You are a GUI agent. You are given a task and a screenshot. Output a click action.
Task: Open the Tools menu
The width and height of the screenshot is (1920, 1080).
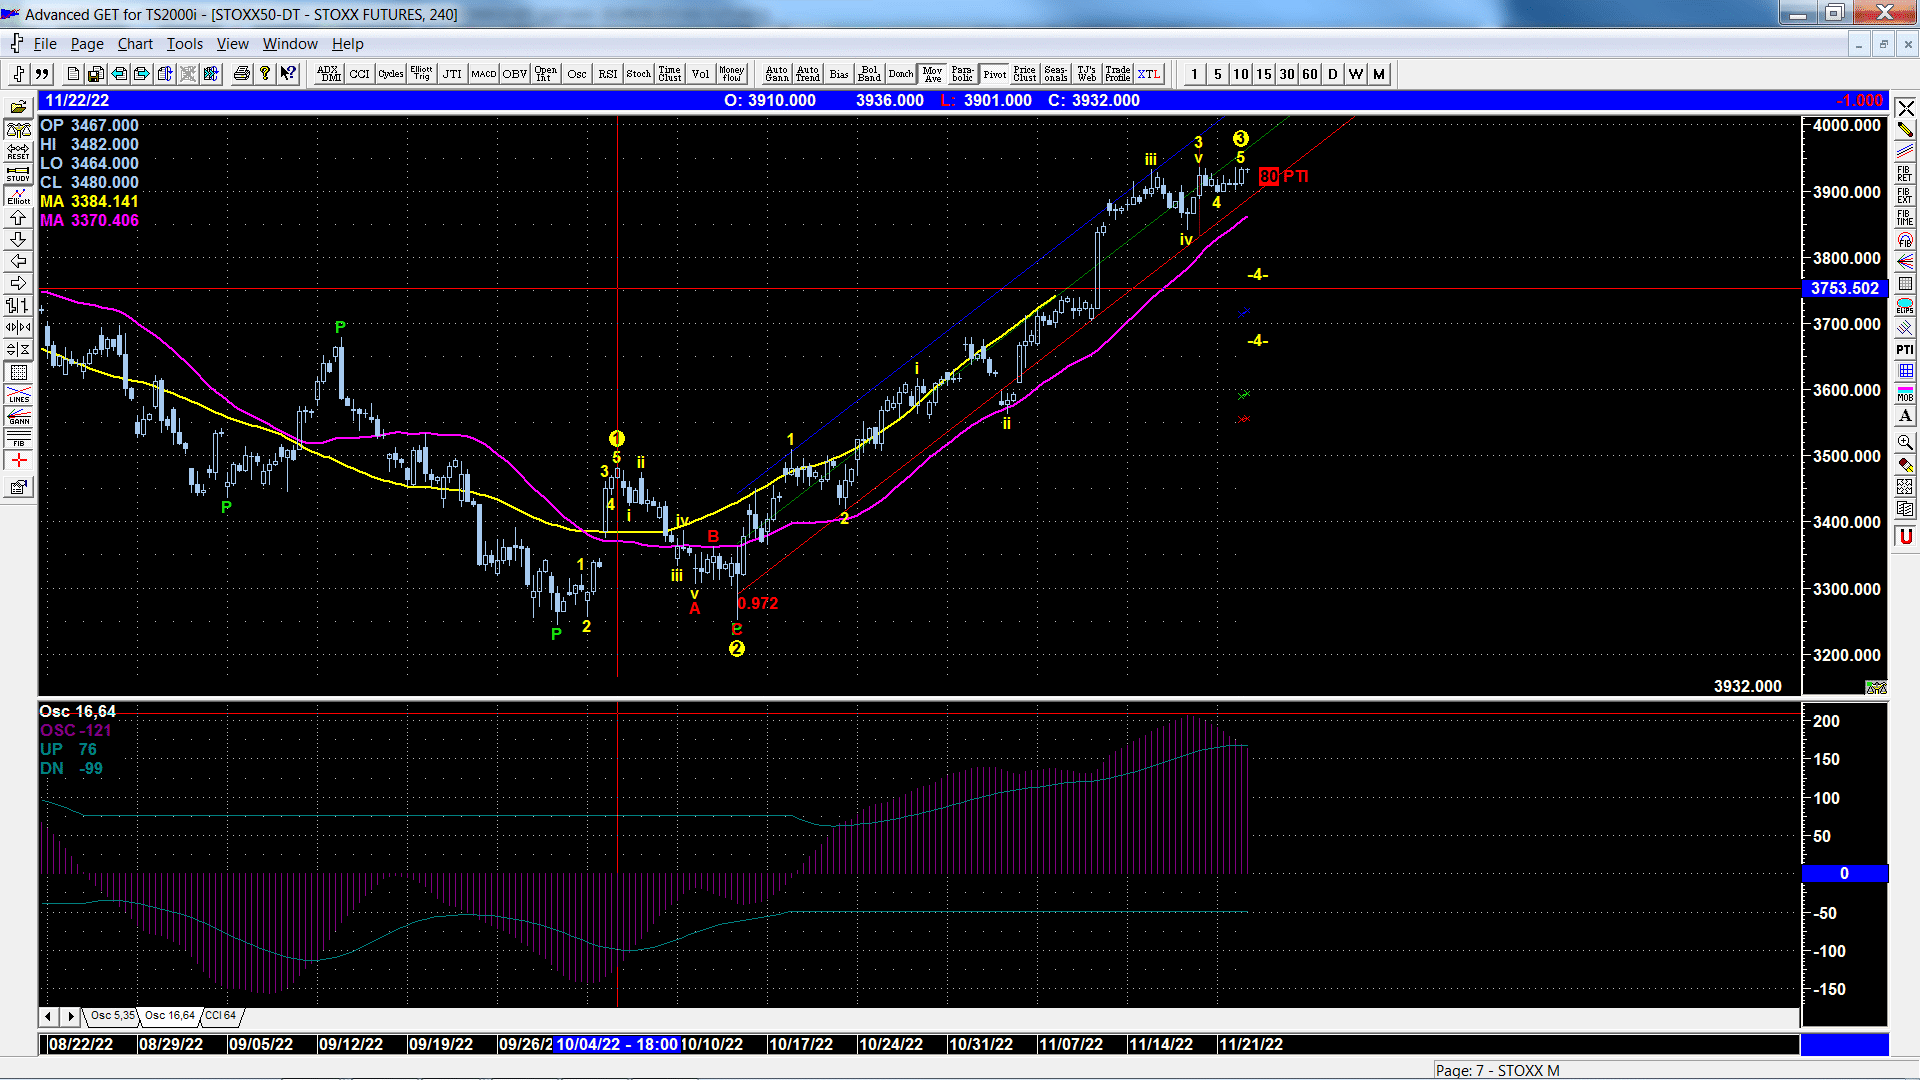pyautogui.click(x=184, y=44)
